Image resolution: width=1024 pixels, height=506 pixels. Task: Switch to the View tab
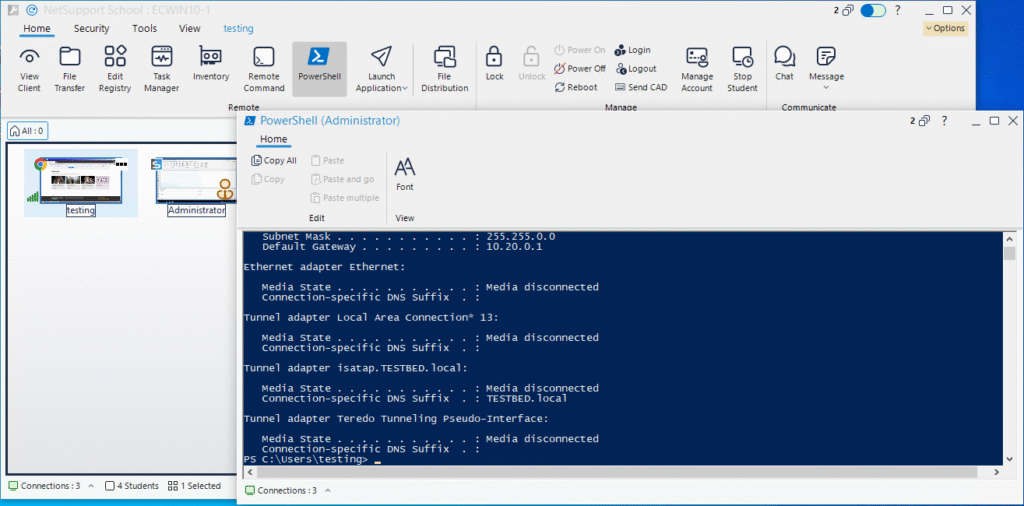[190, 29]
